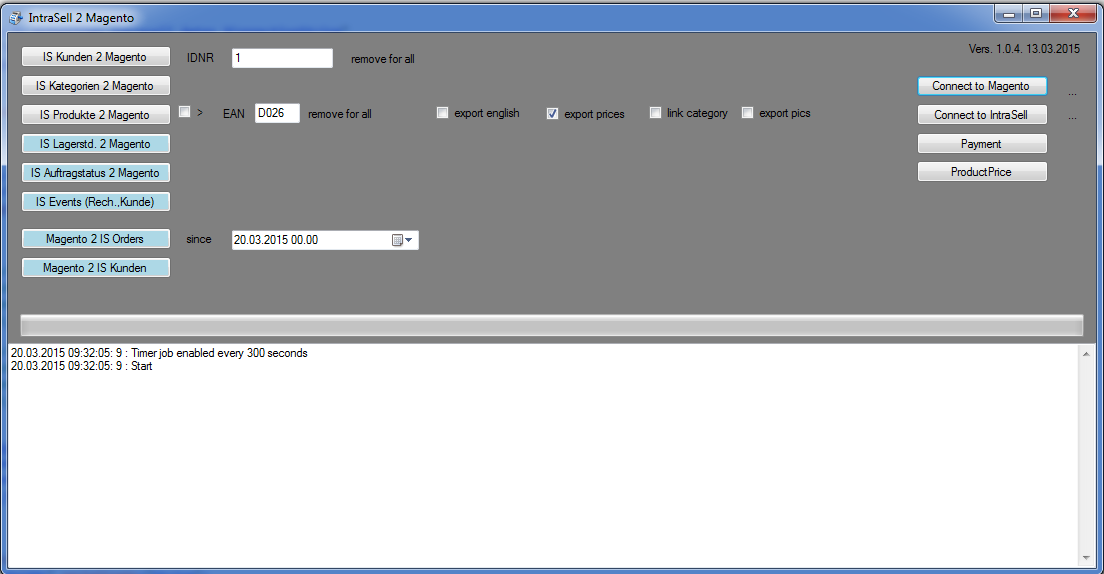
Task: Close the IntraSell 2 Magento window
Action: tap(1073, 13)
